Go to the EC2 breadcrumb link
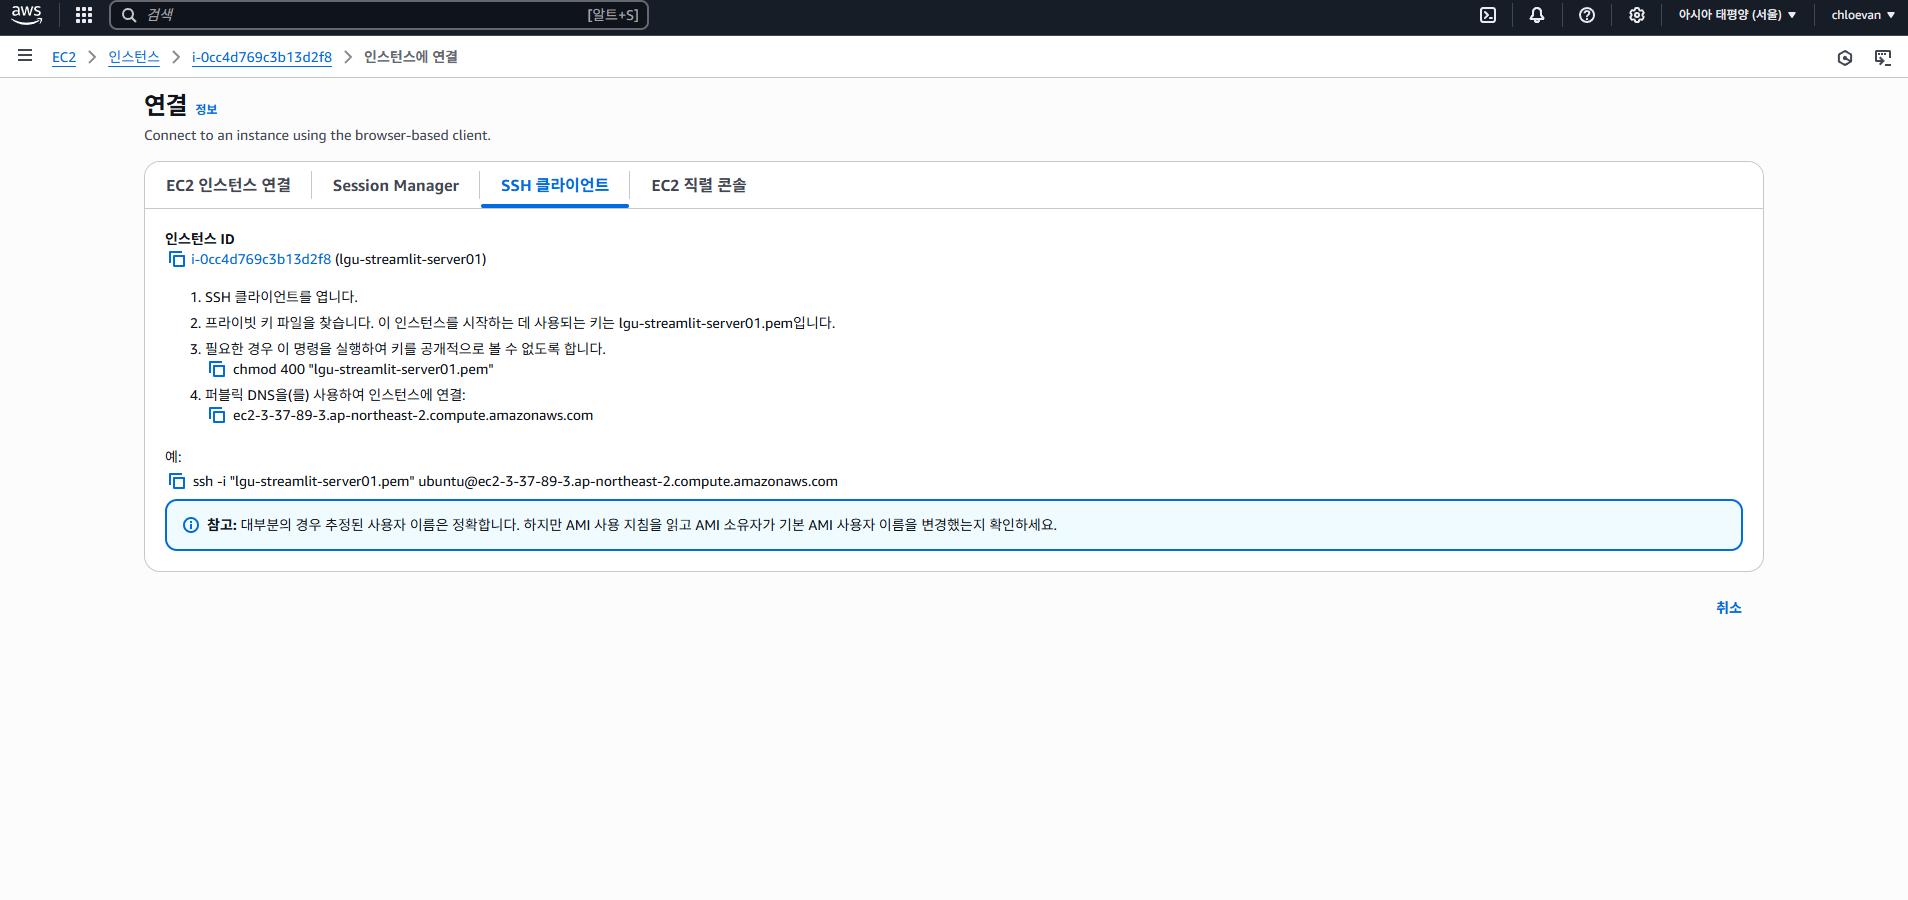 pyautogui.click(x=64, y=57)
